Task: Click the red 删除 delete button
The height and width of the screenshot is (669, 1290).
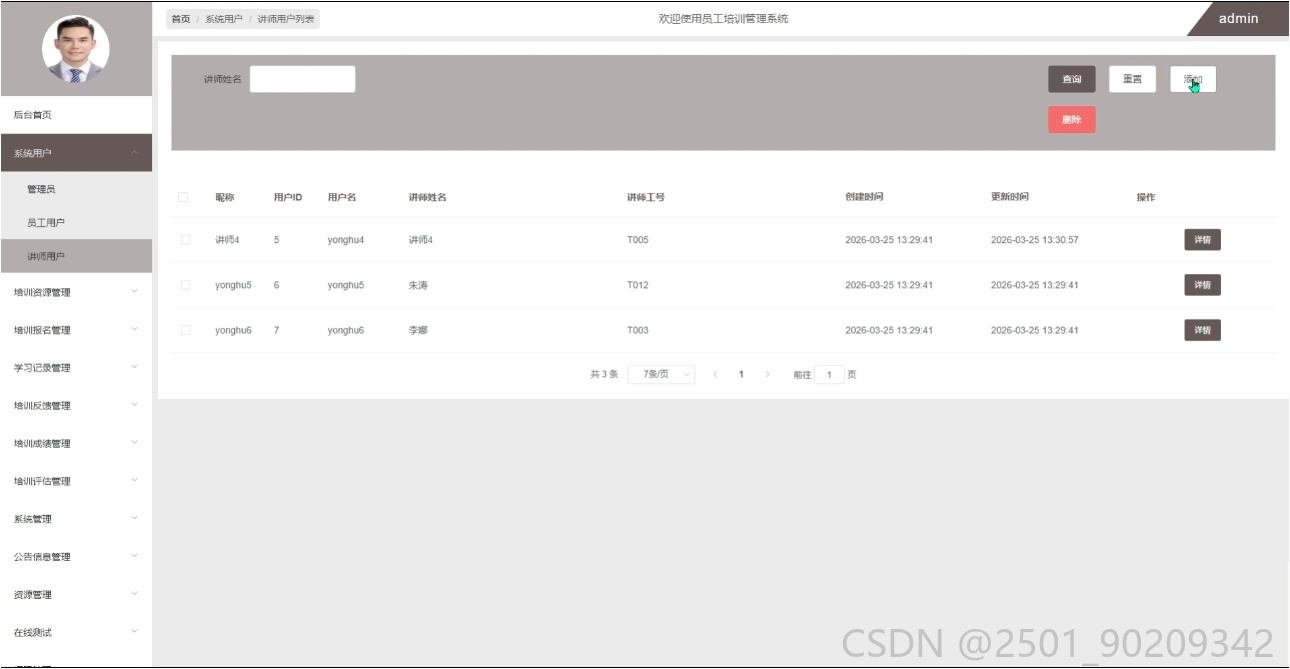Action: pyautogui.click(x=1071, y=119)
